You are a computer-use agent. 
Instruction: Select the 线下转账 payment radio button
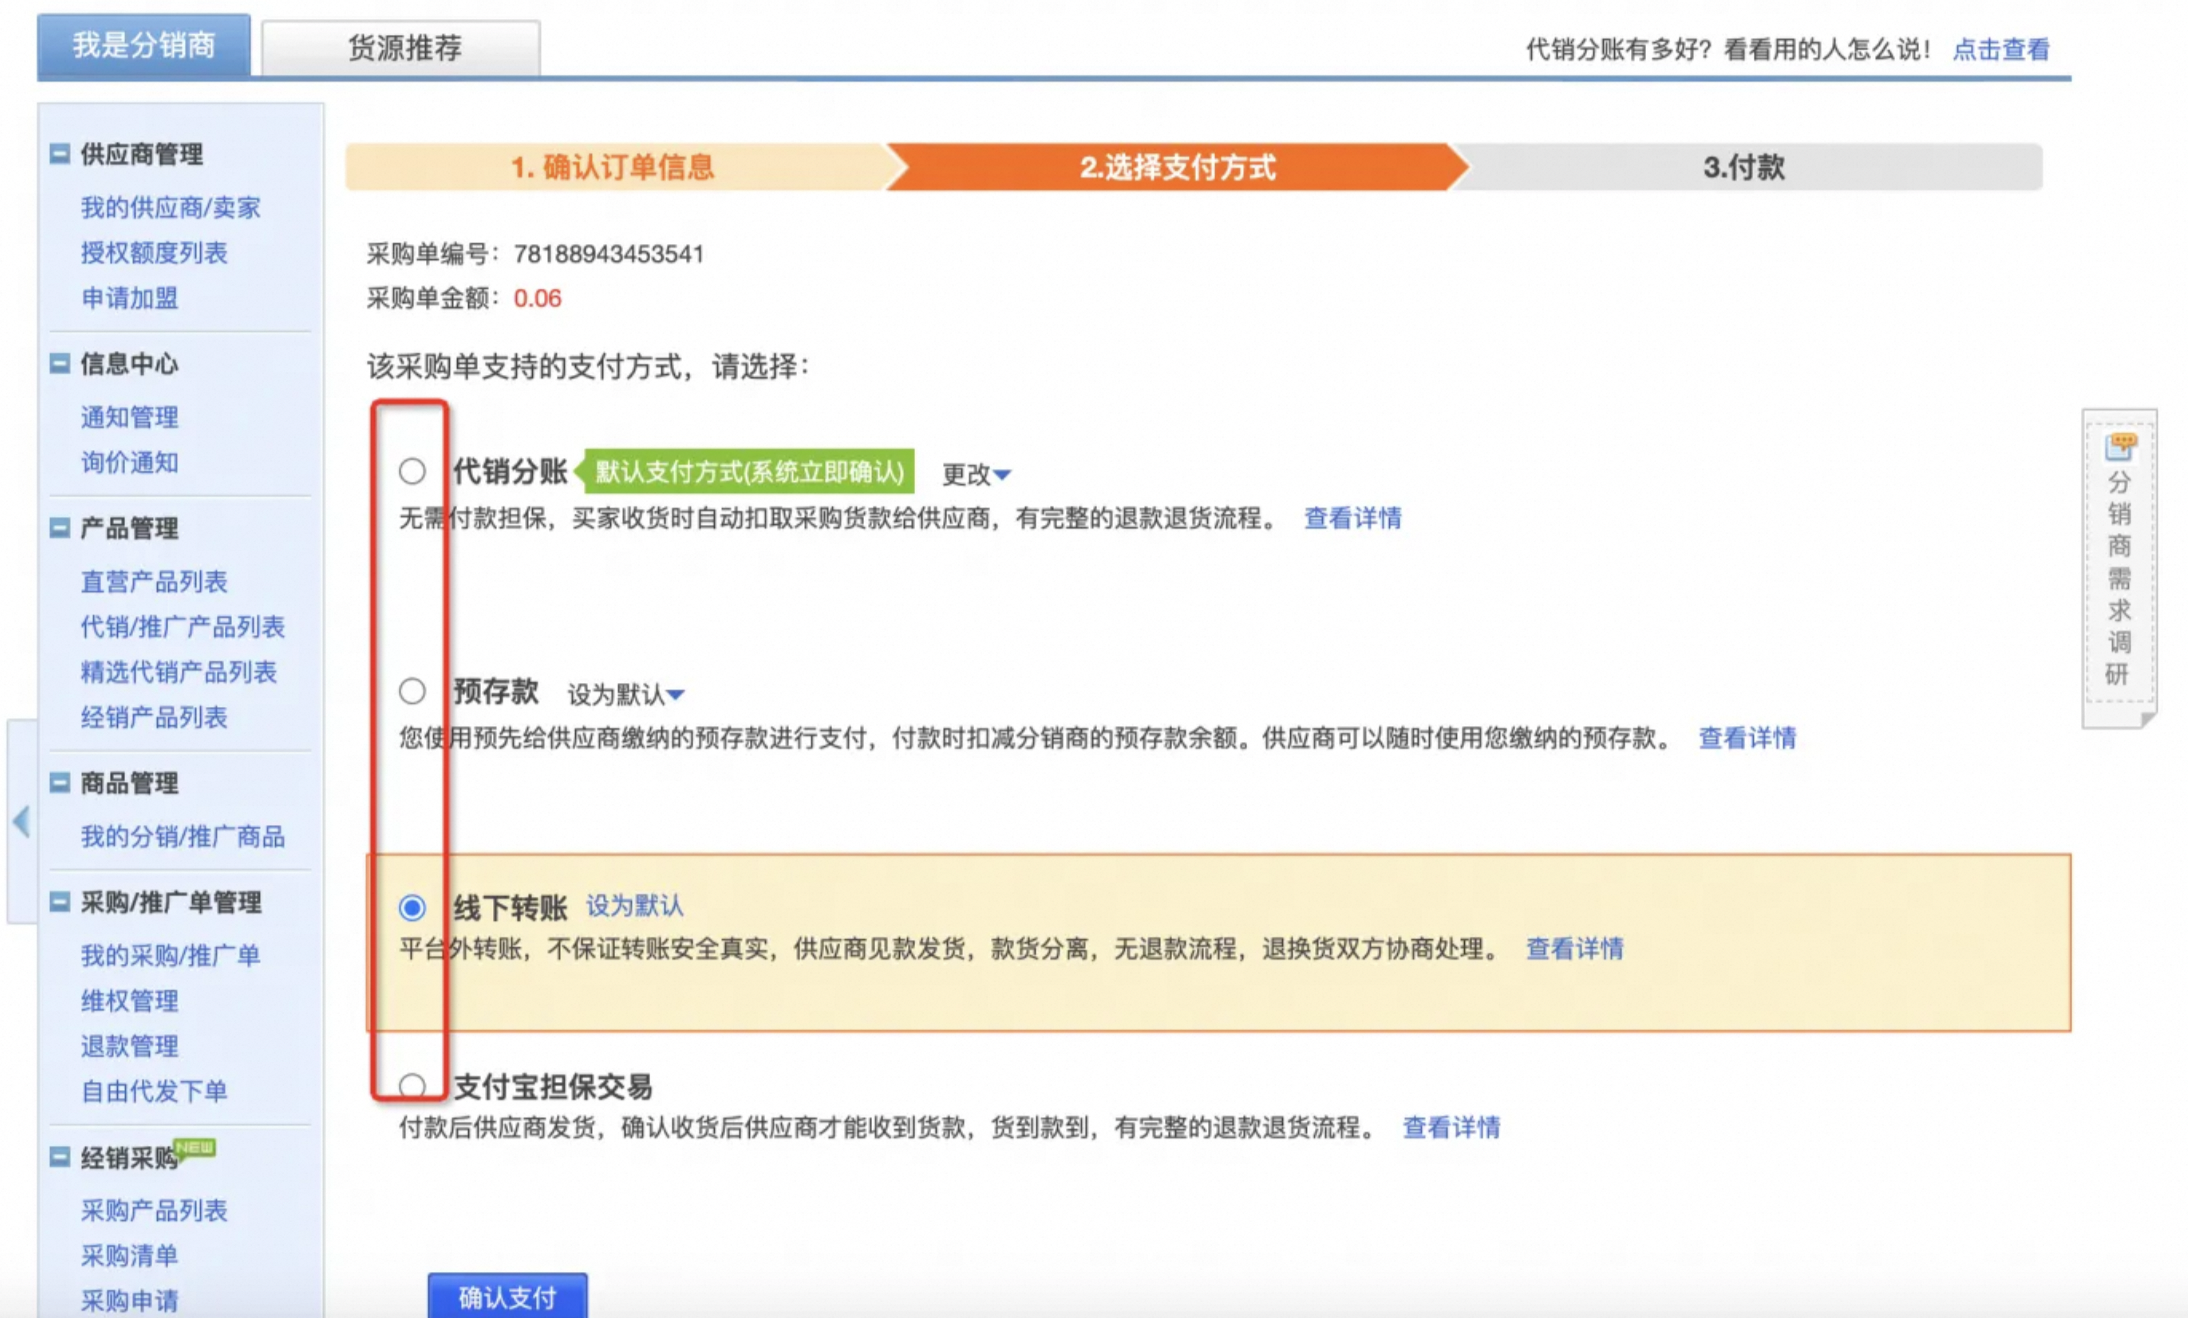412,907
